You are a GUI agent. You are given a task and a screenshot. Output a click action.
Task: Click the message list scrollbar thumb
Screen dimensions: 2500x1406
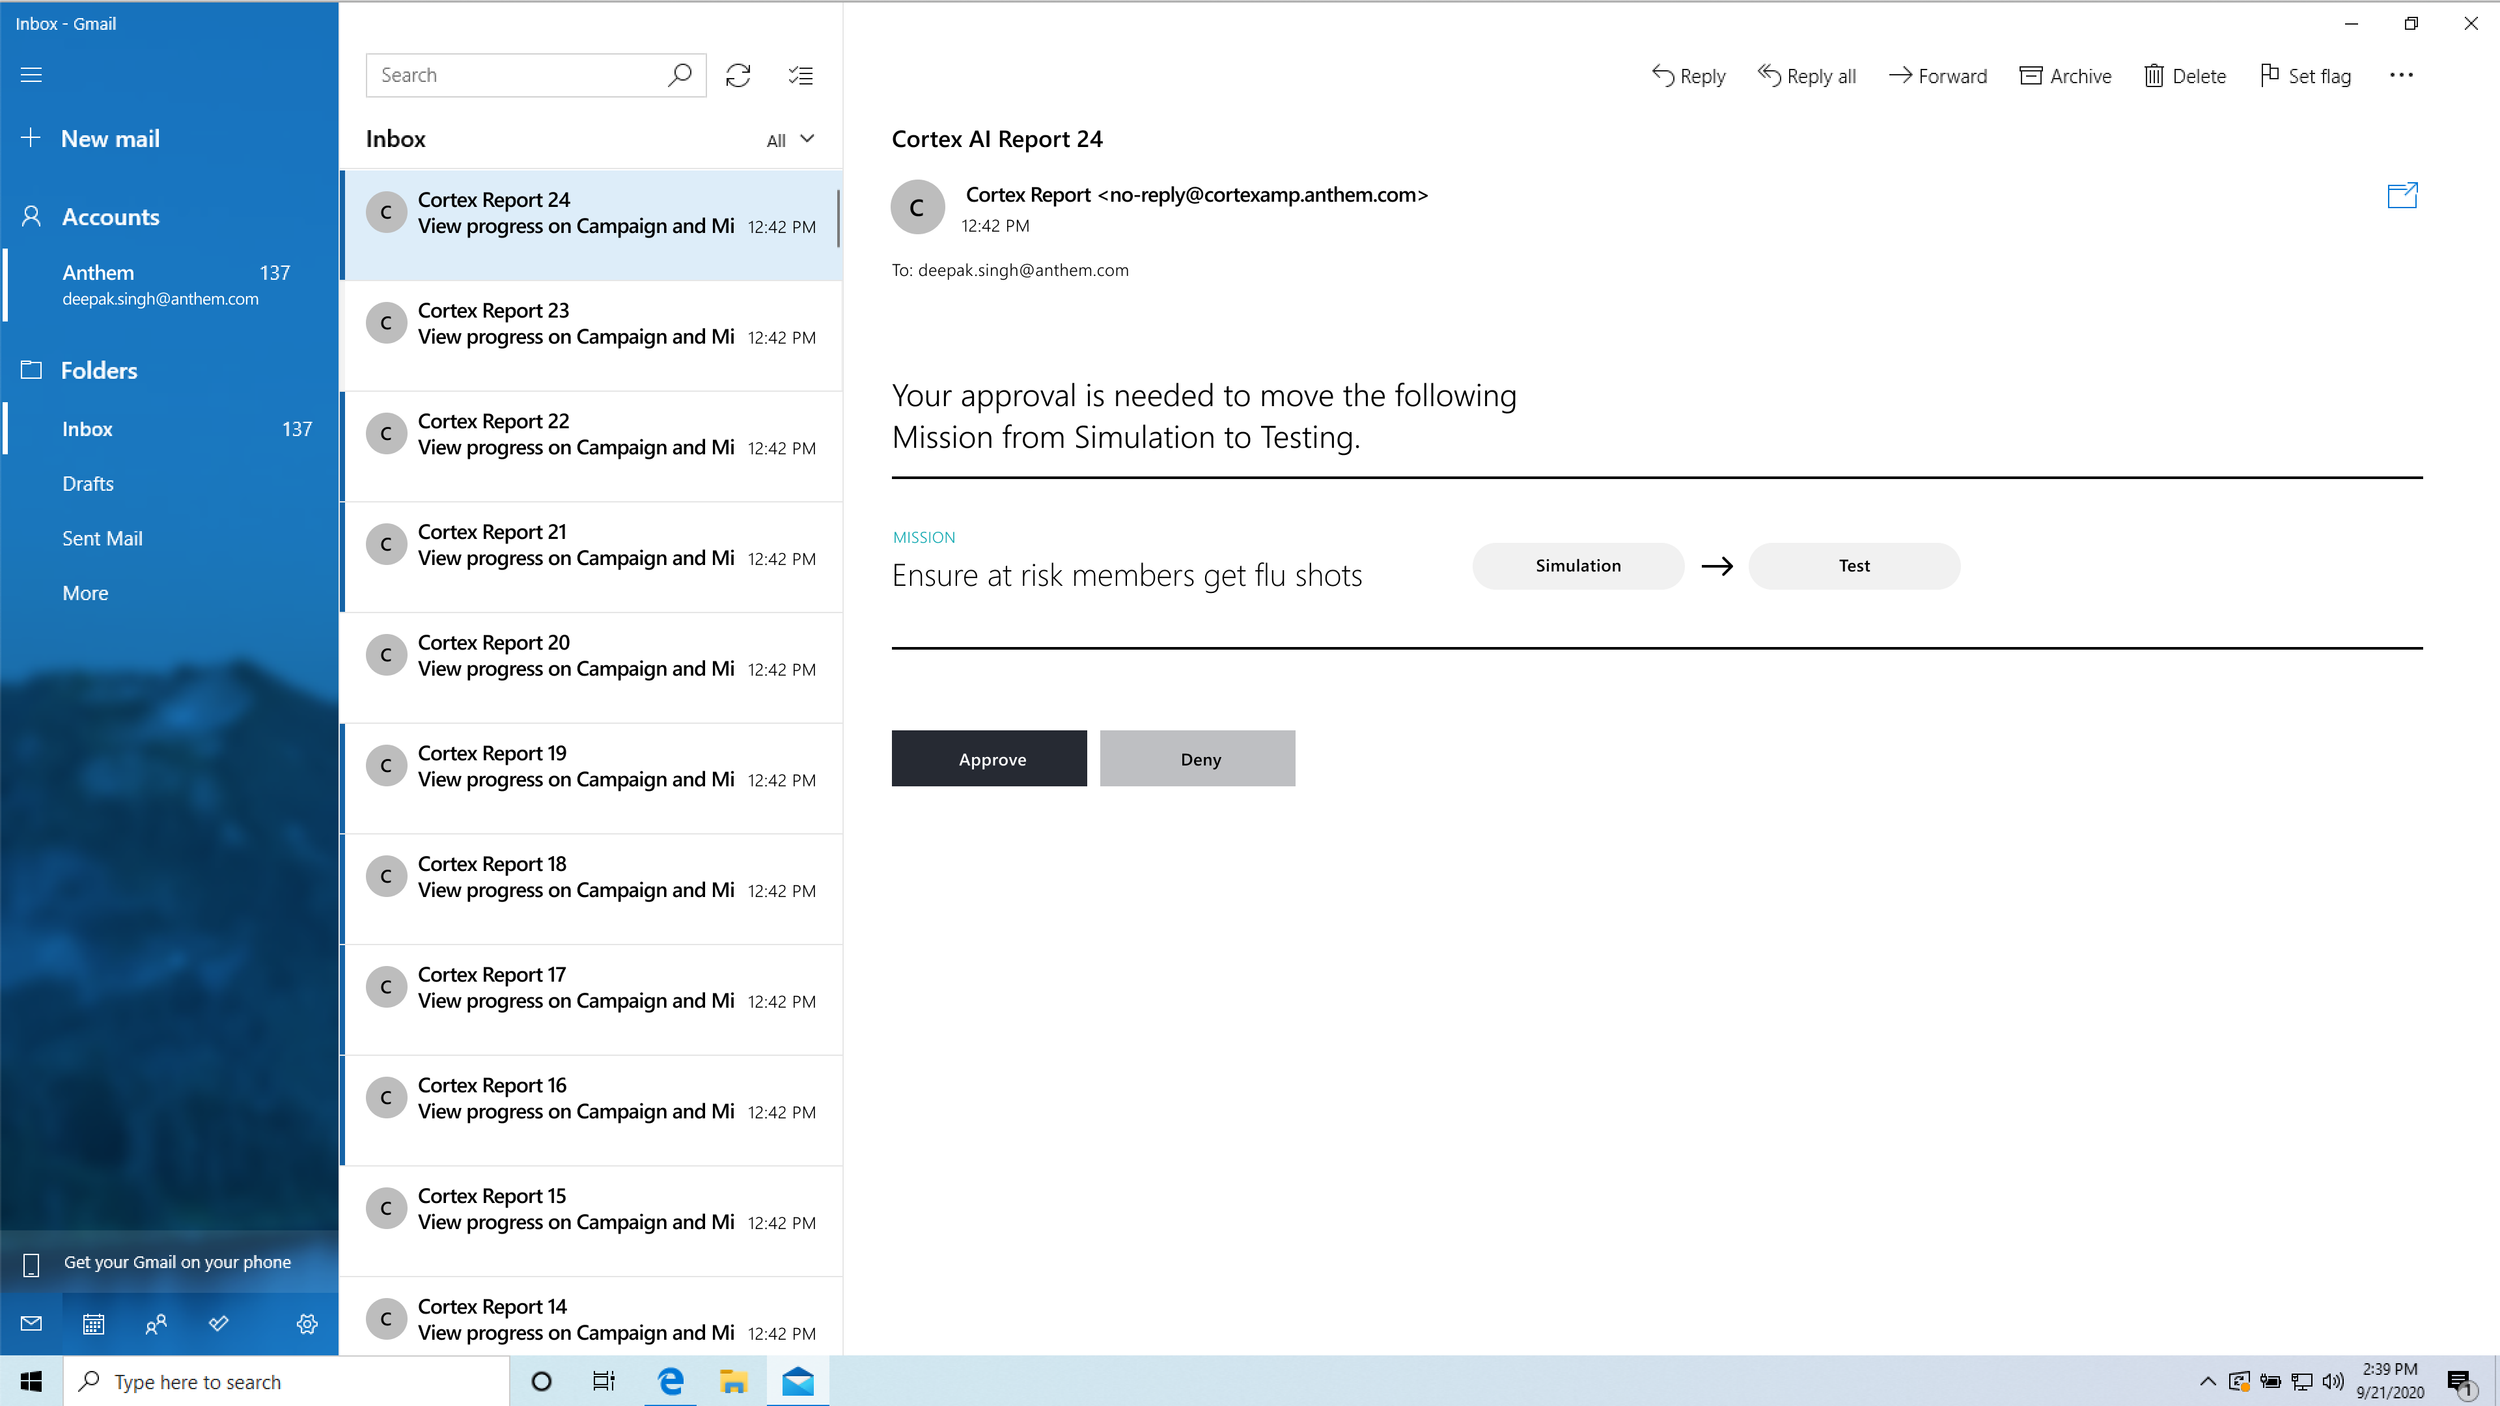[x=838, y=218]
